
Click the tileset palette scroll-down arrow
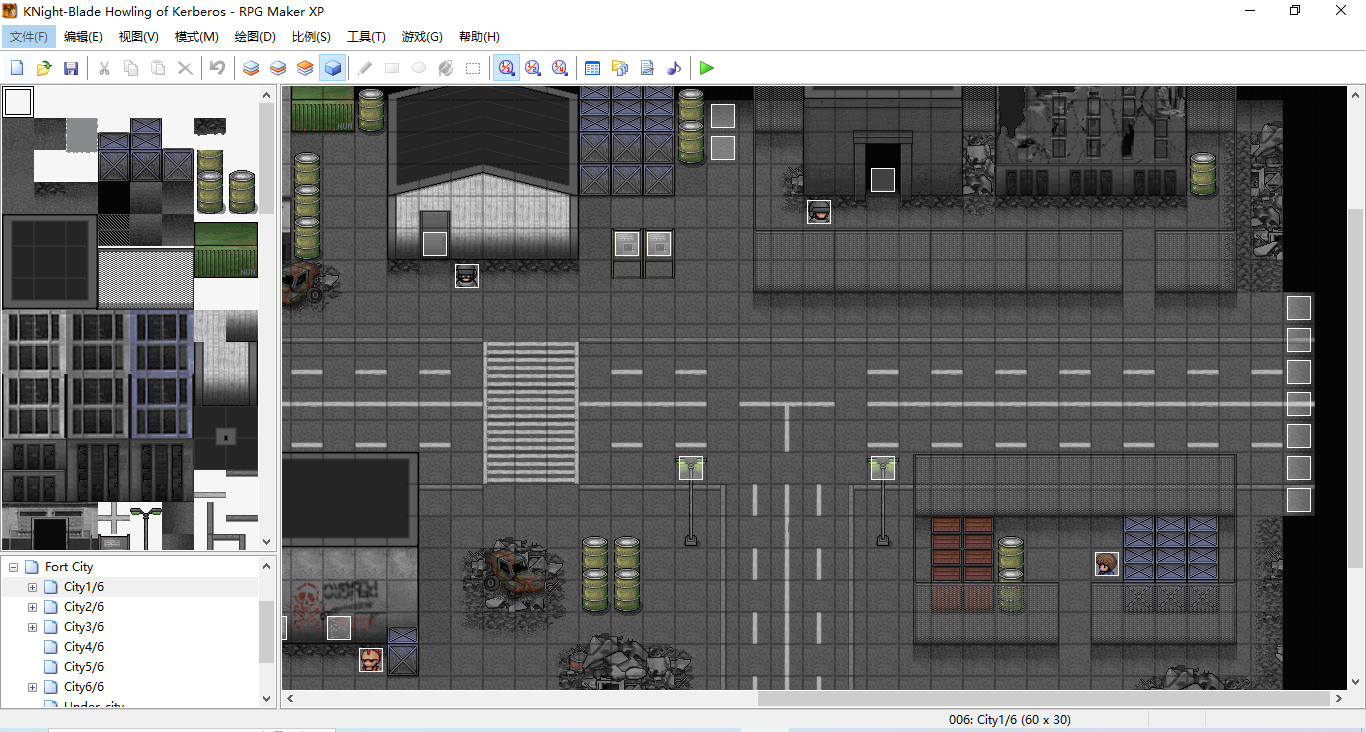[x=267, y=541]
